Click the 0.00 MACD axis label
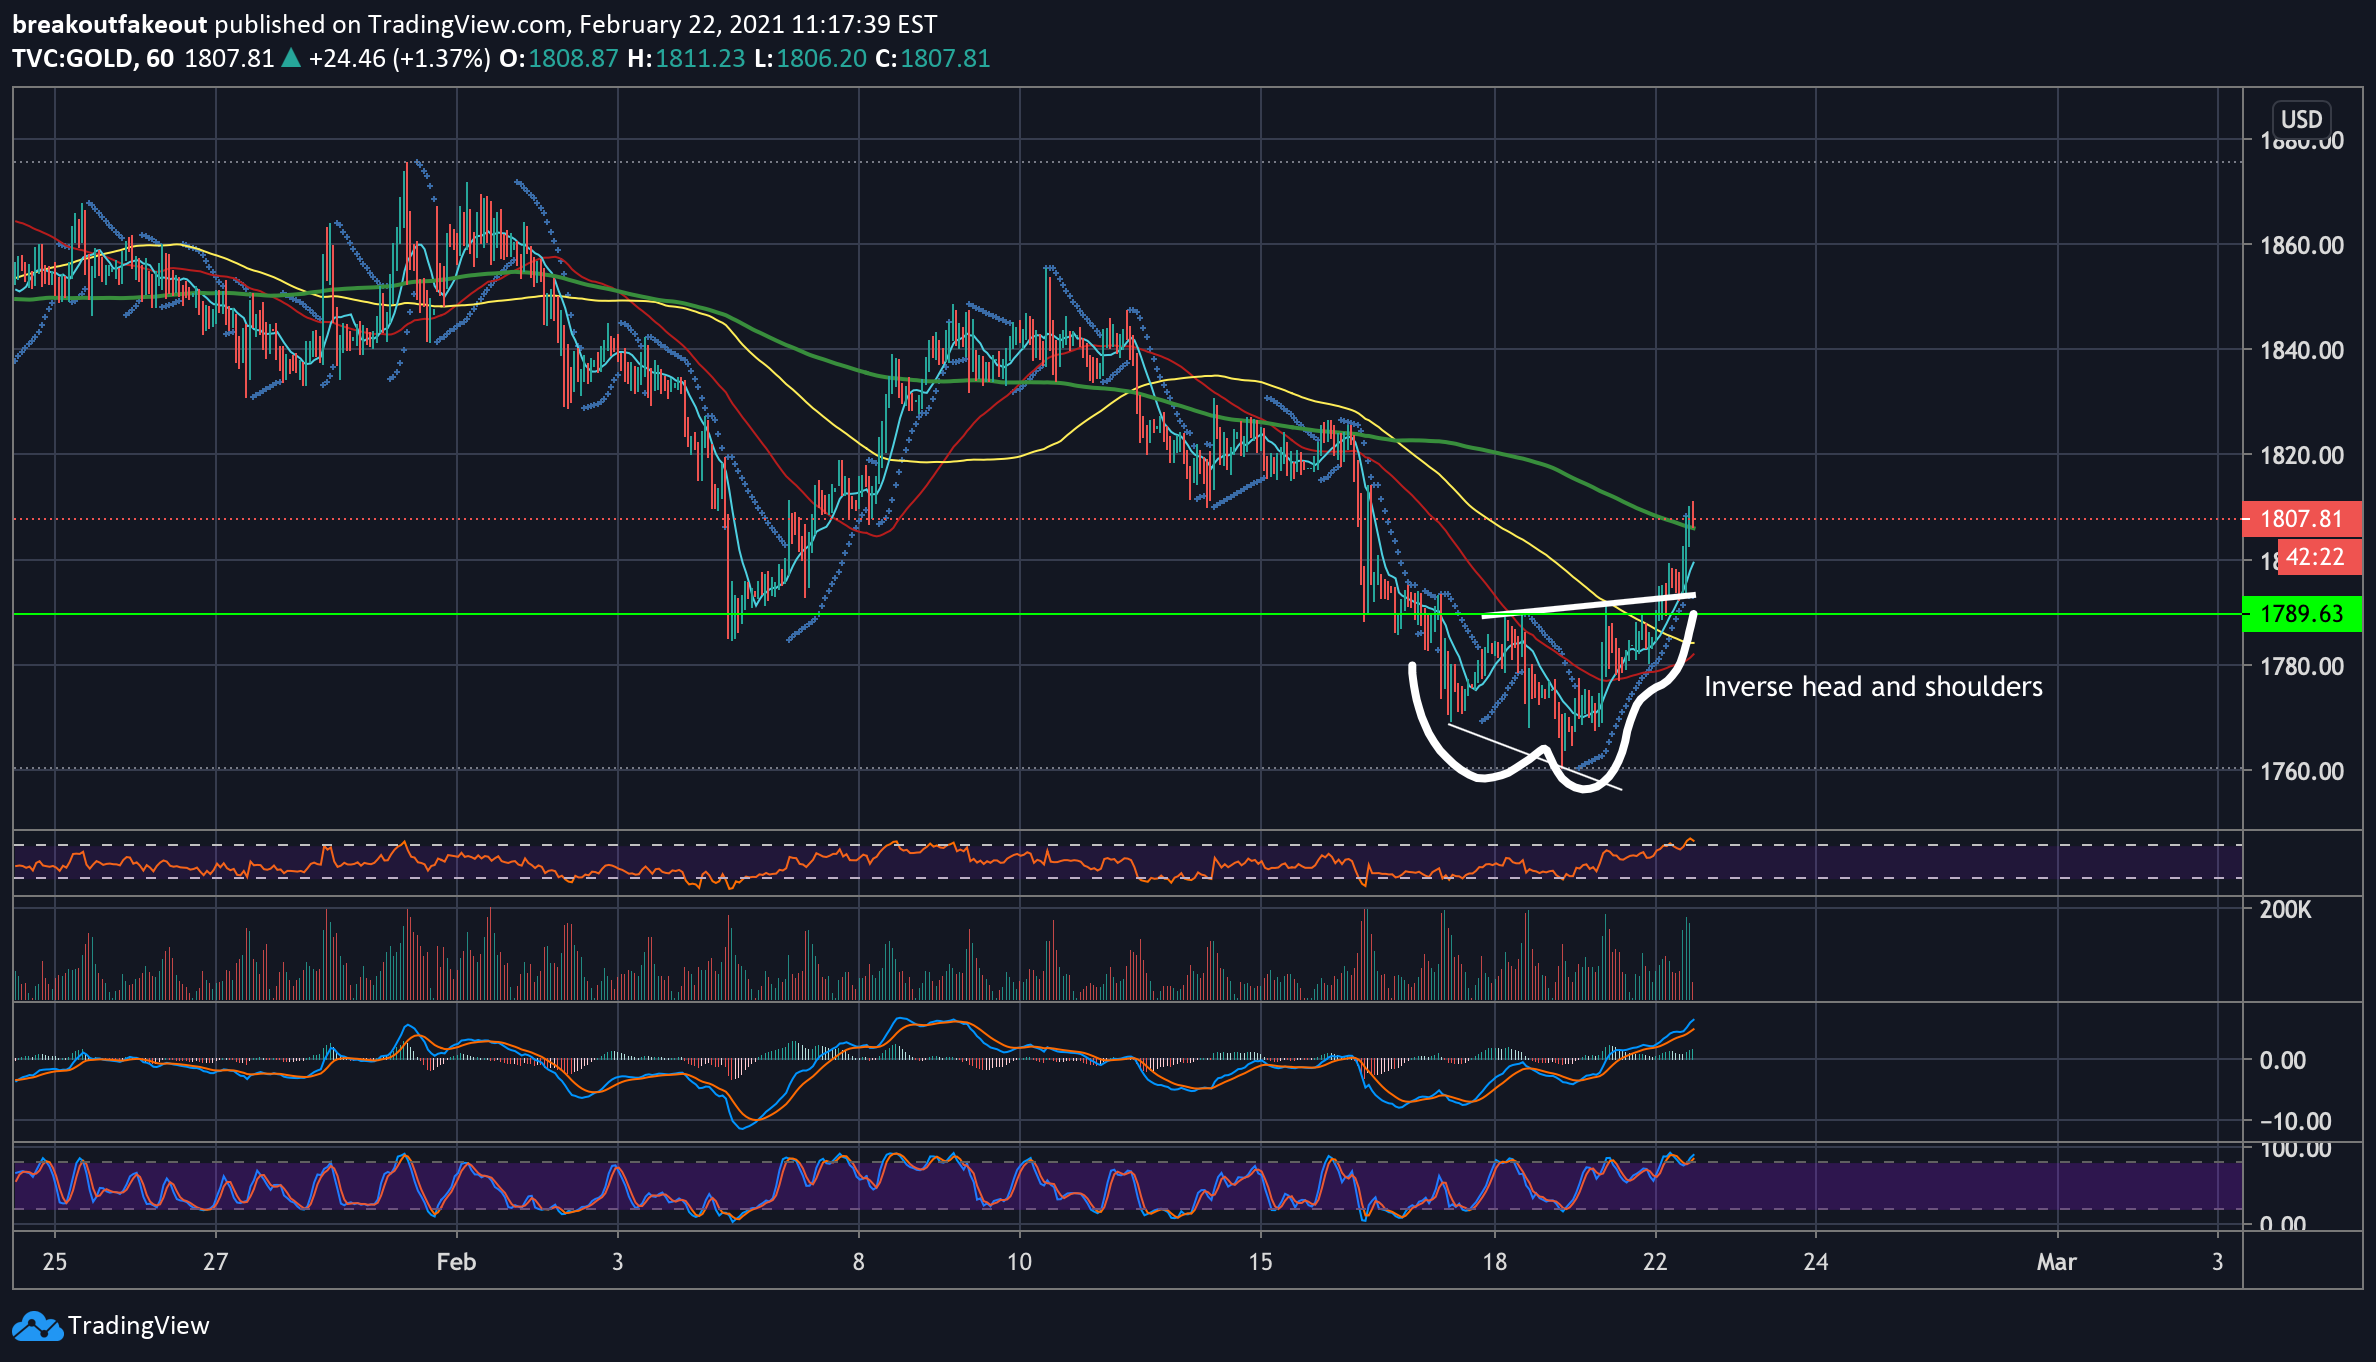Viewport: 2376px width, 1362px height. 2283,1060
